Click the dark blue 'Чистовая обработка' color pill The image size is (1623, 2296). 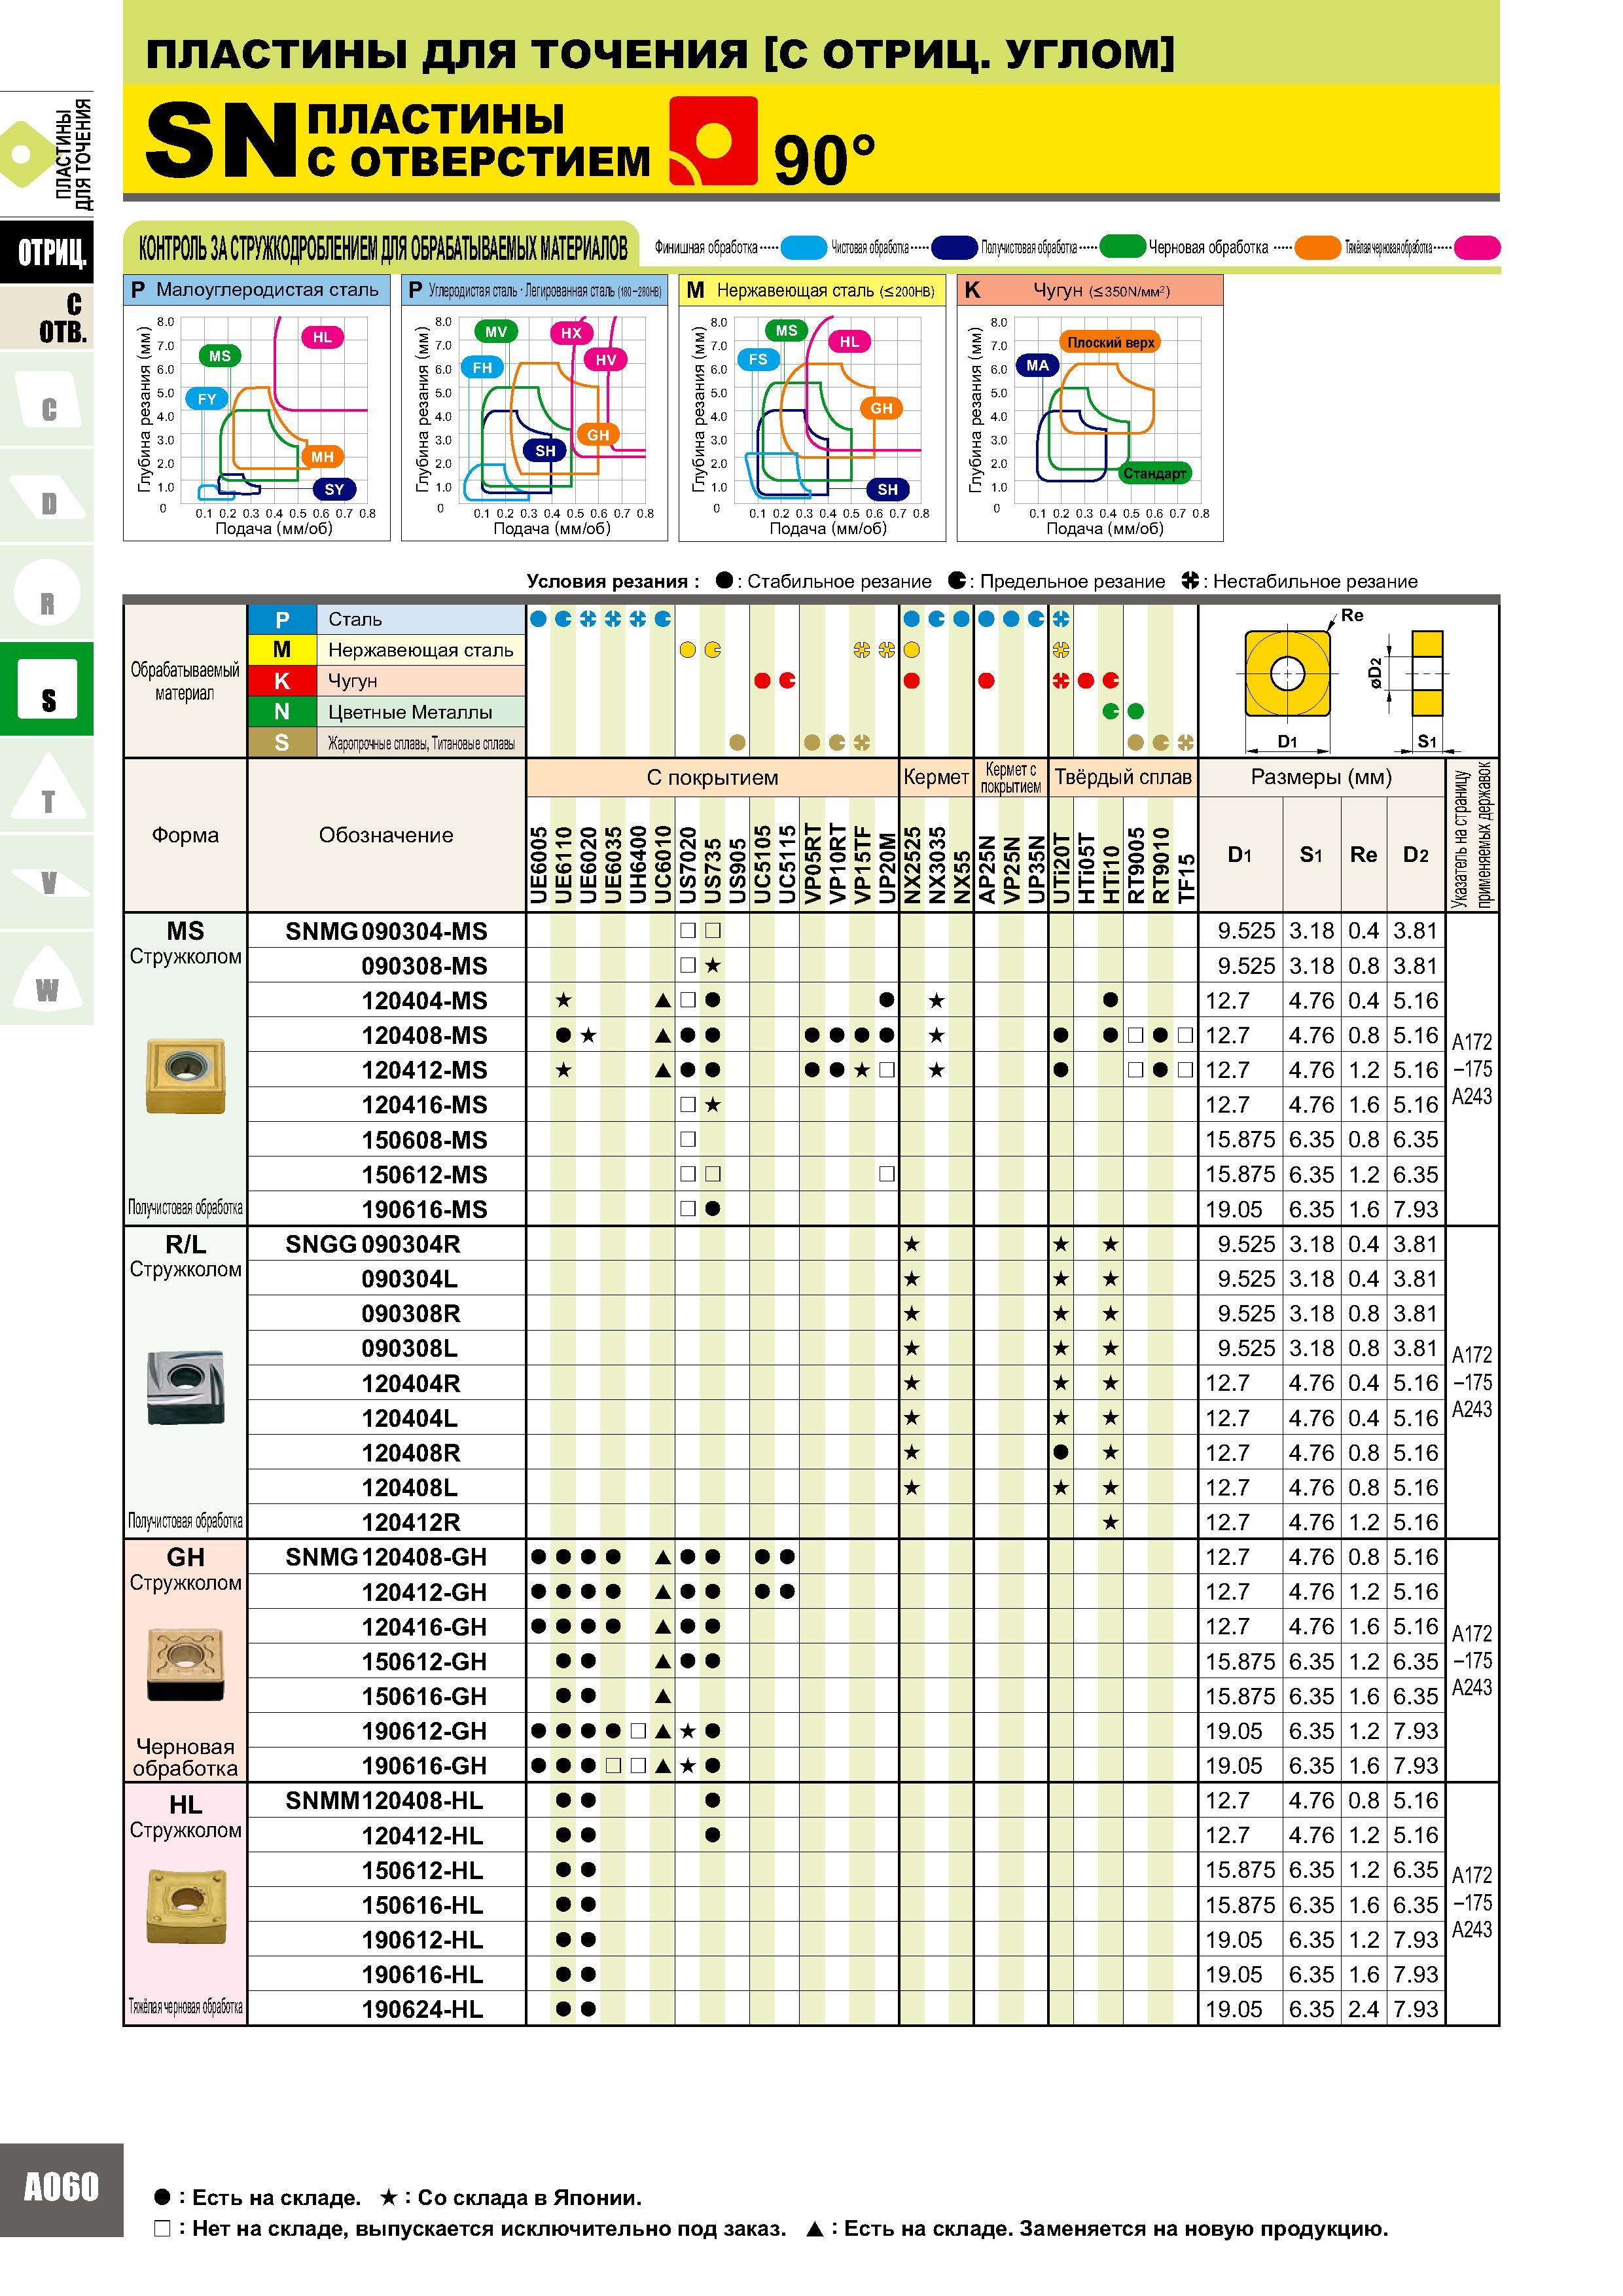point(954,247)
